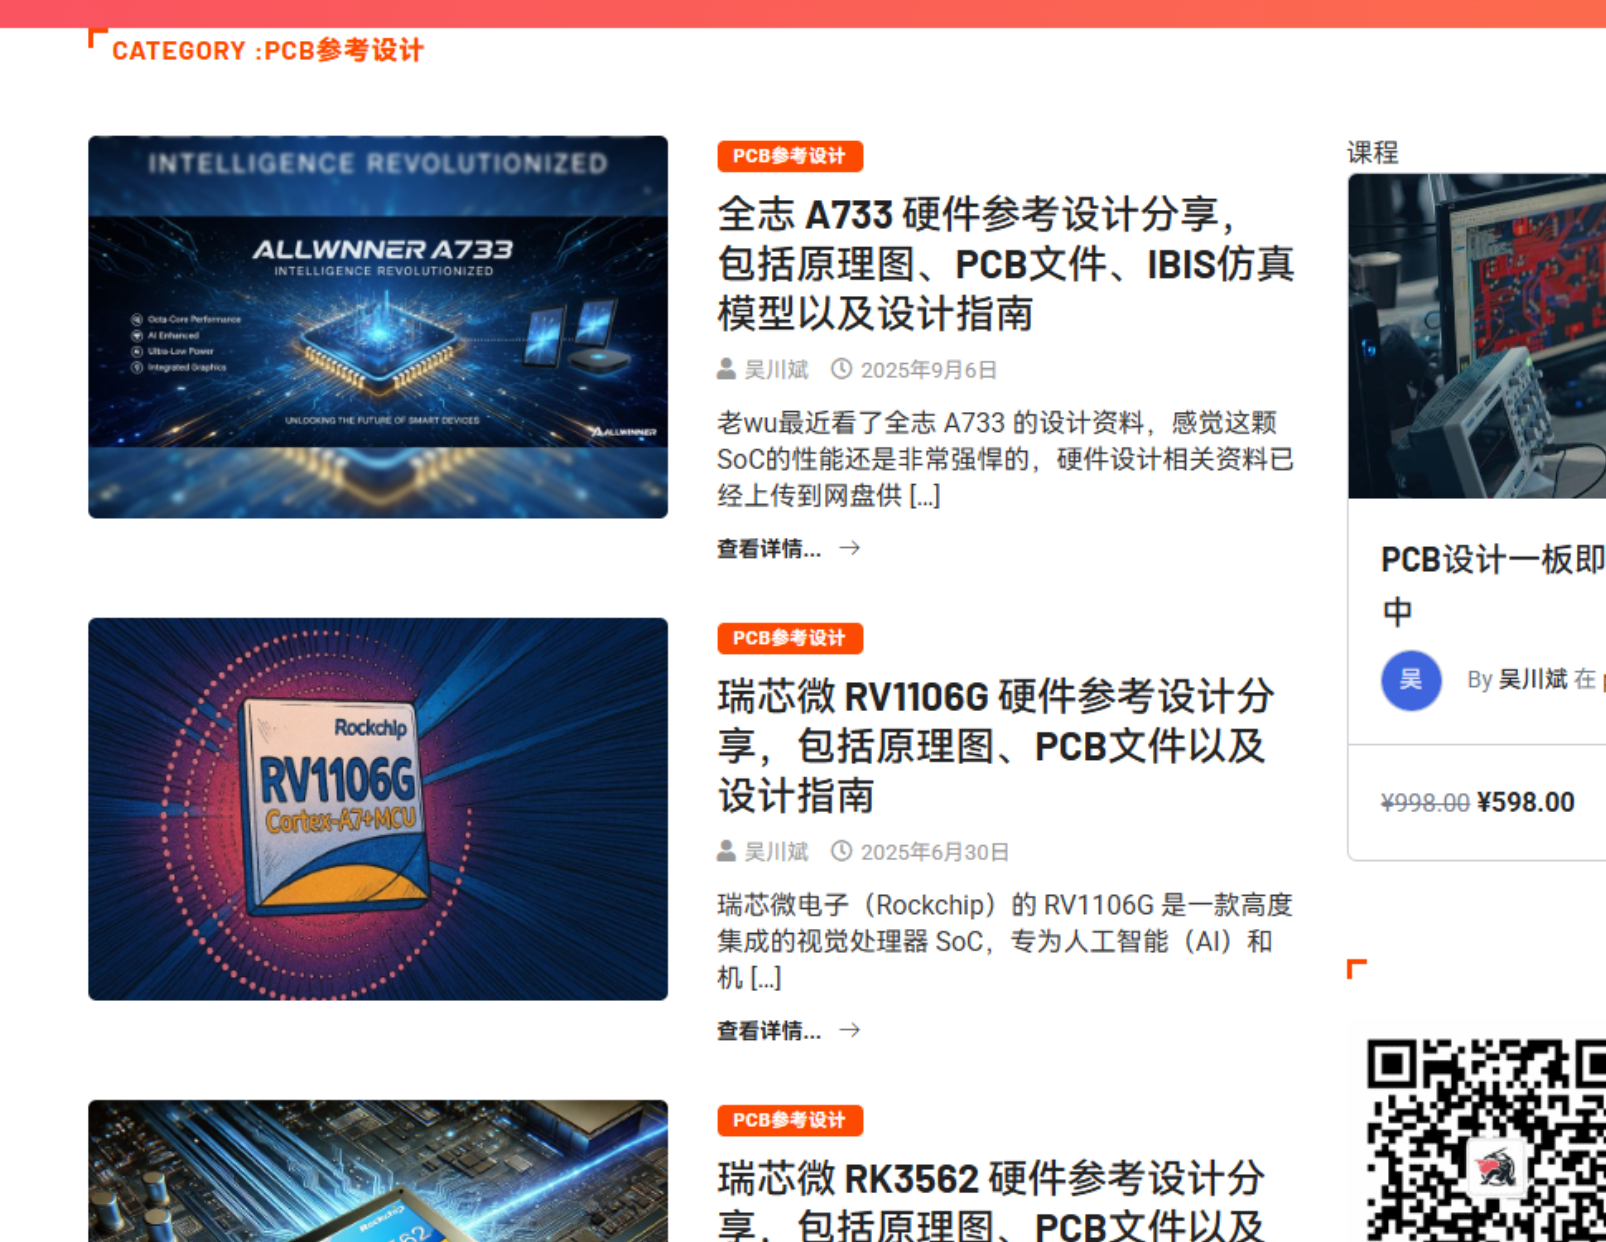Click the arrow icon after first 查看详情
The image size is (1606, 1242).
(849, 548)
